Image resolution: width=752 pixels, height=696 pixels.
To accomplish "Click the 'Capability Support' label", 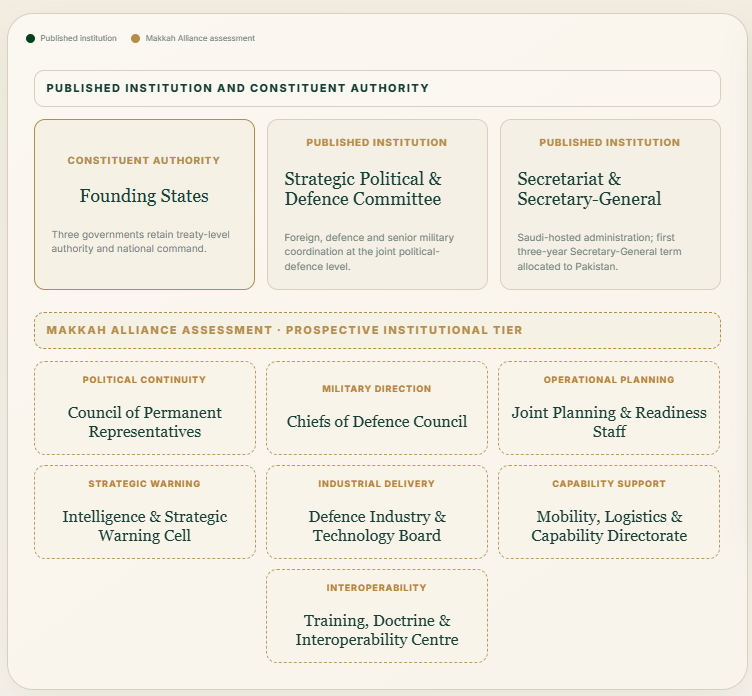I will click(x=609, y=484).
